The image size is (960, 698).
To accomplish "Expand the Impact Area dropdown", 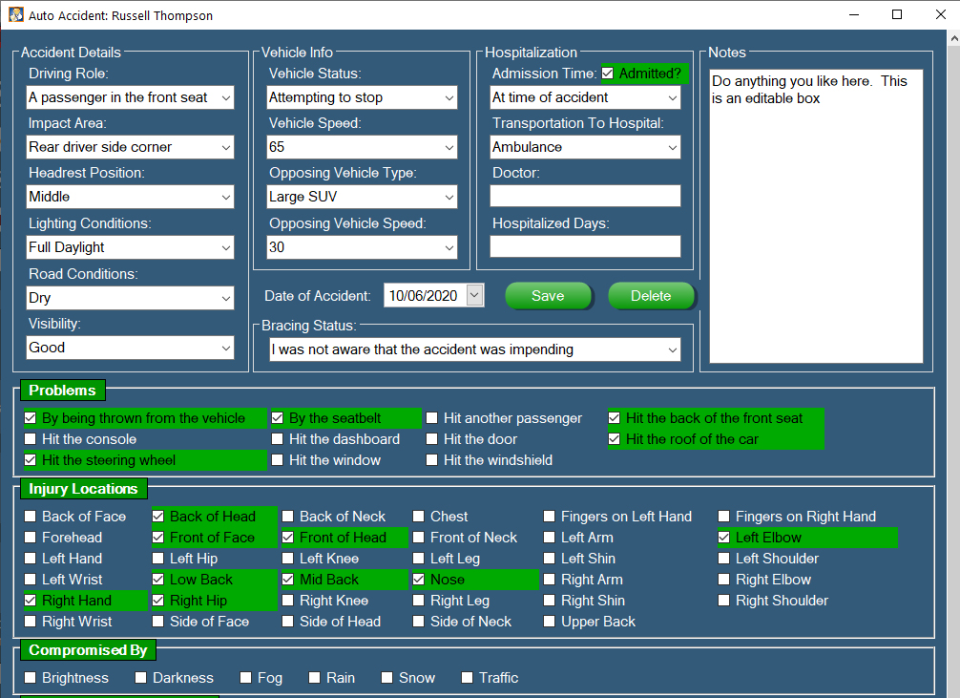I will (228, 147).
